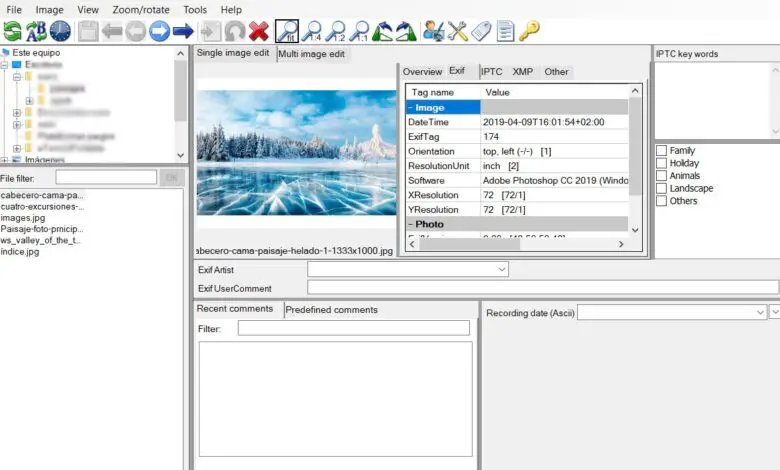Viewport: 780px width, 470px height.
Task: Click the price tag icon in toolbar
Action: pyautogui.click(x=482, y=31)
